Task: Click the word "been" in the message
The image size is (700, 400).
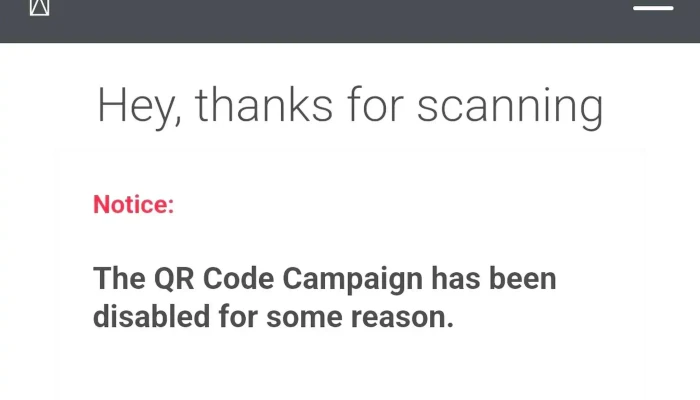Action: click(x=523, y=279)
